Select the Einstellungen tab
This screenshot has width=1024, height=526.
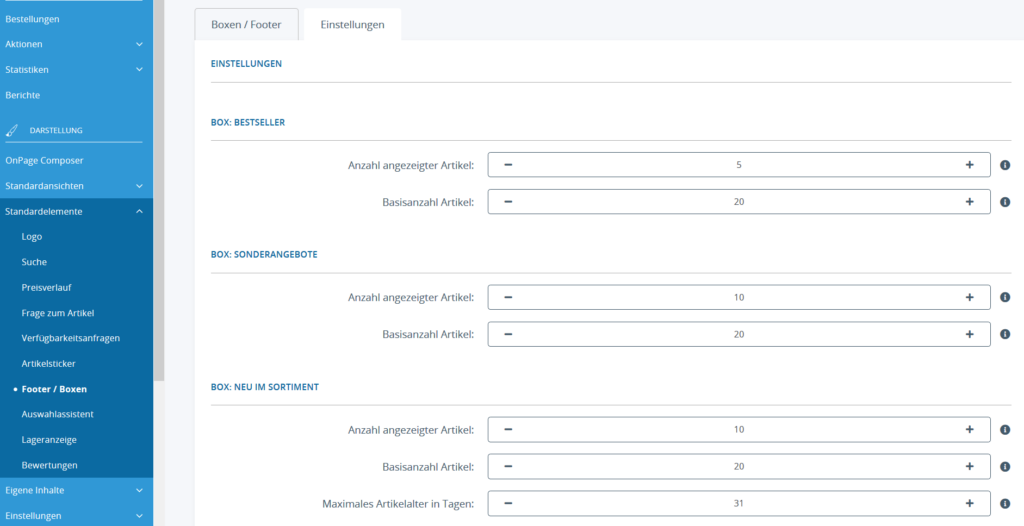tap(352, 24)
